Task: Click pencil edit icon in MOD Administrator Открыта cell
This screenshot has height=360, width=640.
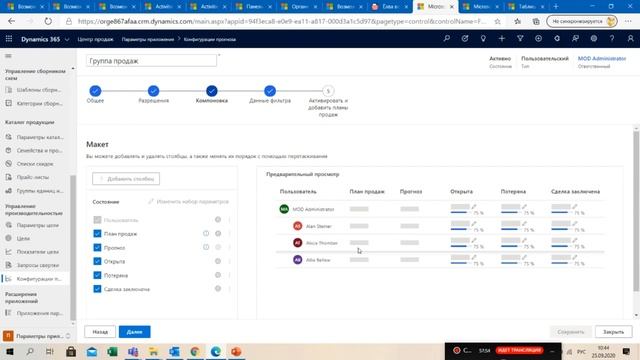Action: [x=474, y=207]
